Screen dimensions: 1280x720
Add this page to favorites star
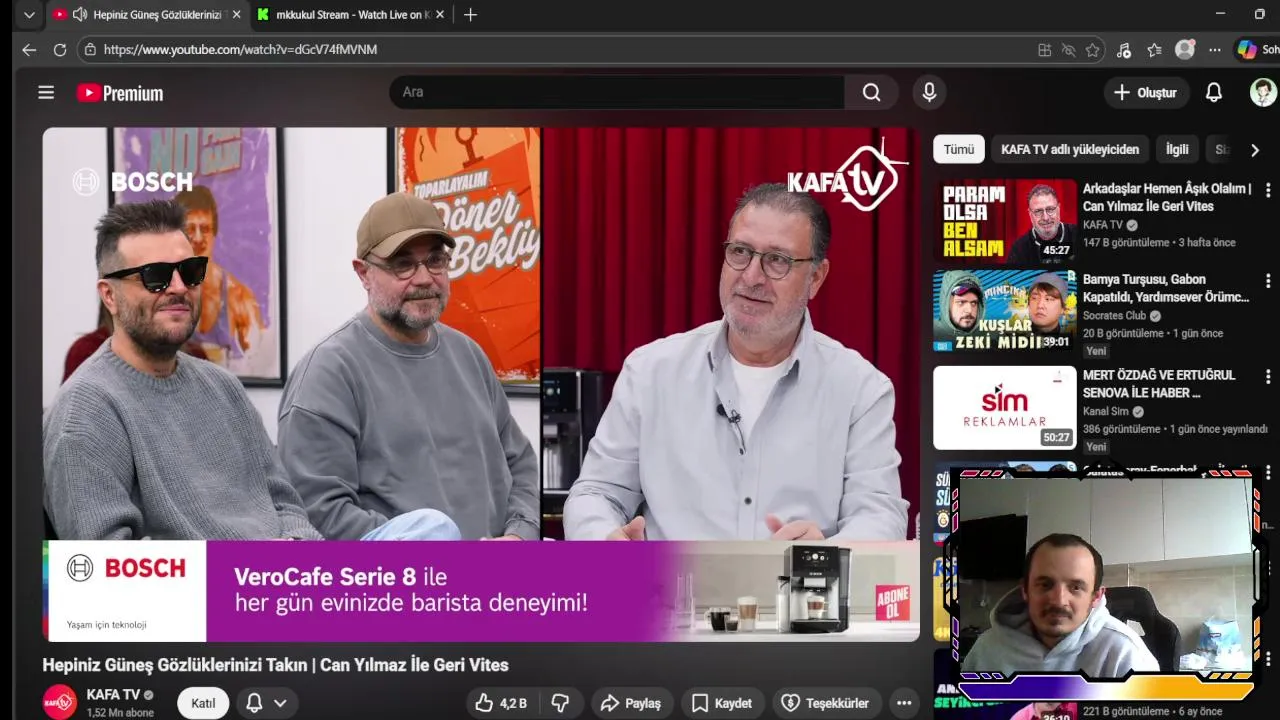point(1093,50)
